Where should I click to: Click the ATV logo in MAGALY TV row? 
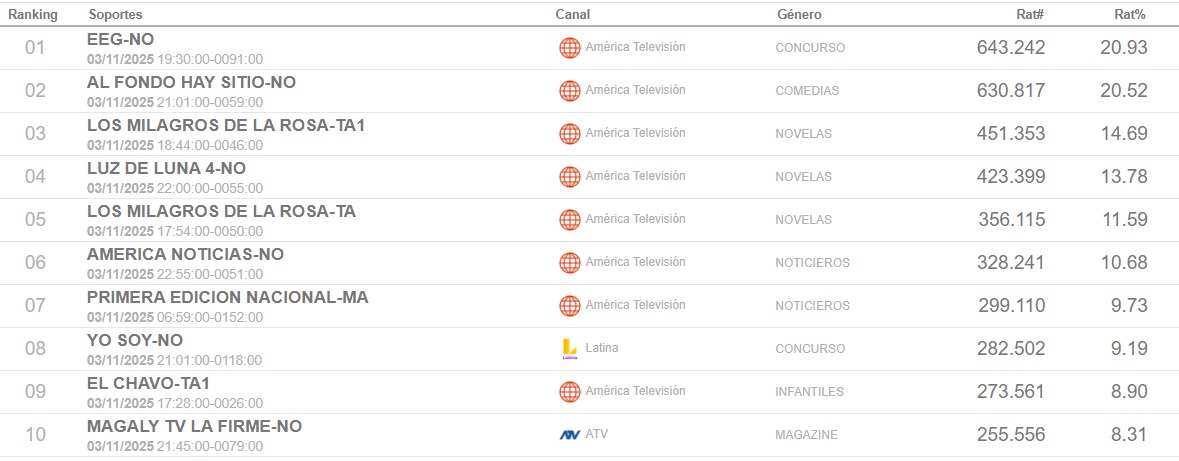569,435
